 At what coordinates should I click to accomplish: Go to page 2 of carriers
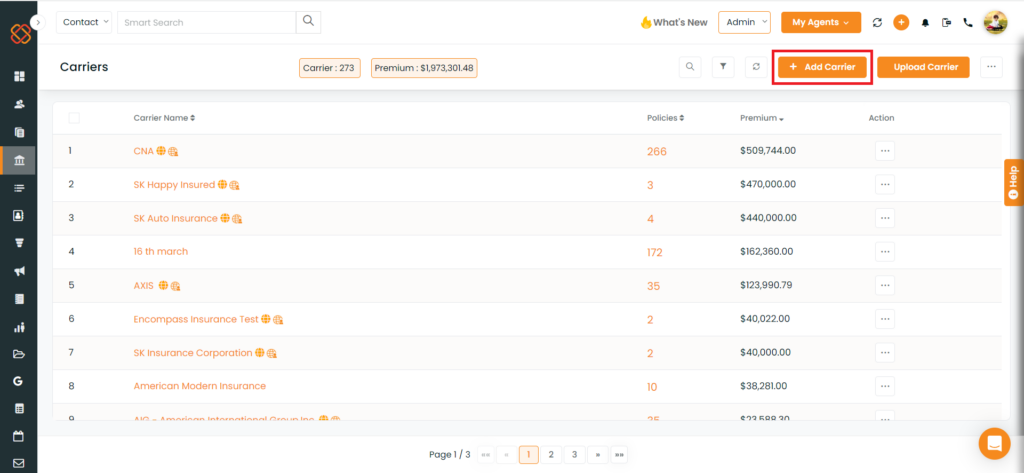[x=551, y=455]
